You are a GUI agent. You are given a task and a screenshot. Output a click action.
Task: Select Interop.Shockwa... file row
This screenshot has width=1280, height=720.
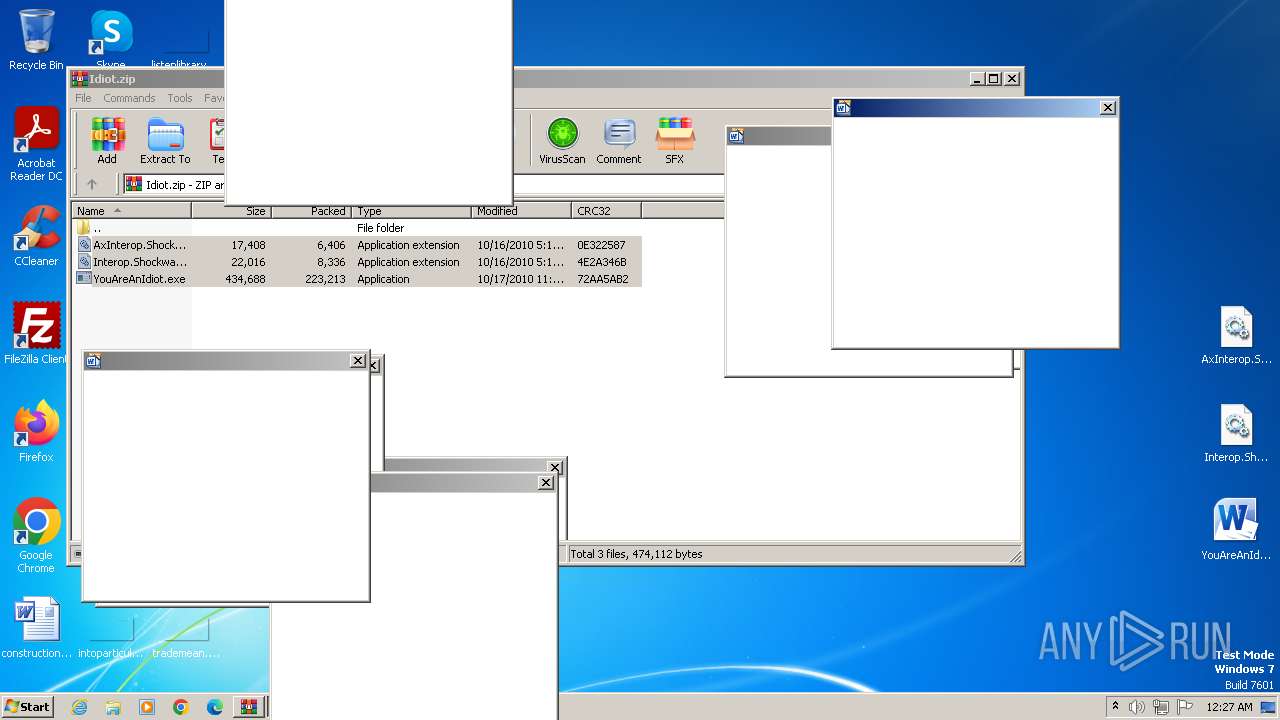(x=357, y=262)
